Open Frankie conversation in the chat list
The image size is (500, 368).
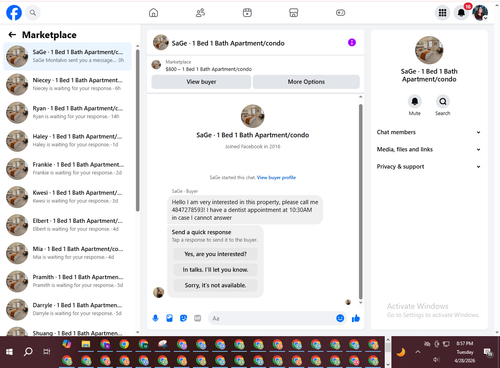point(68,169)
